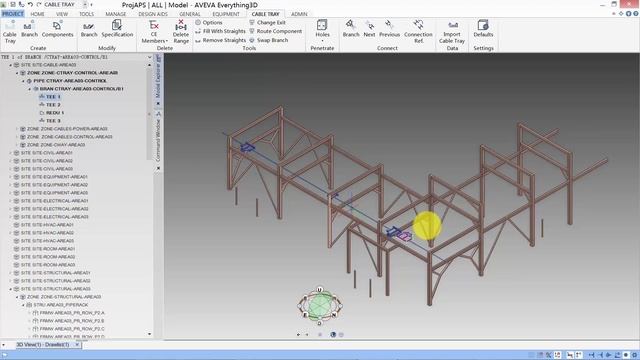Click the explorer scrollbar down arrow
Viewport: 640px width, 360px height.
point(149,334)
